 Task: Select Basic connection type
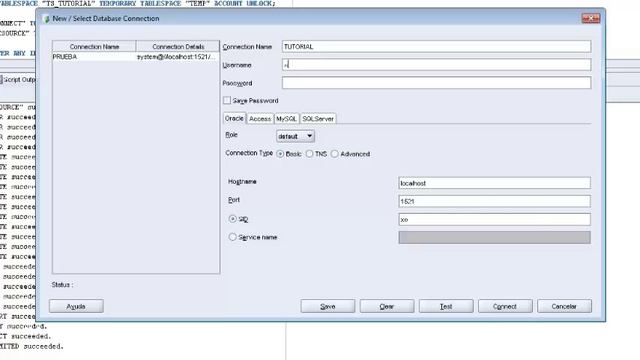280,154
